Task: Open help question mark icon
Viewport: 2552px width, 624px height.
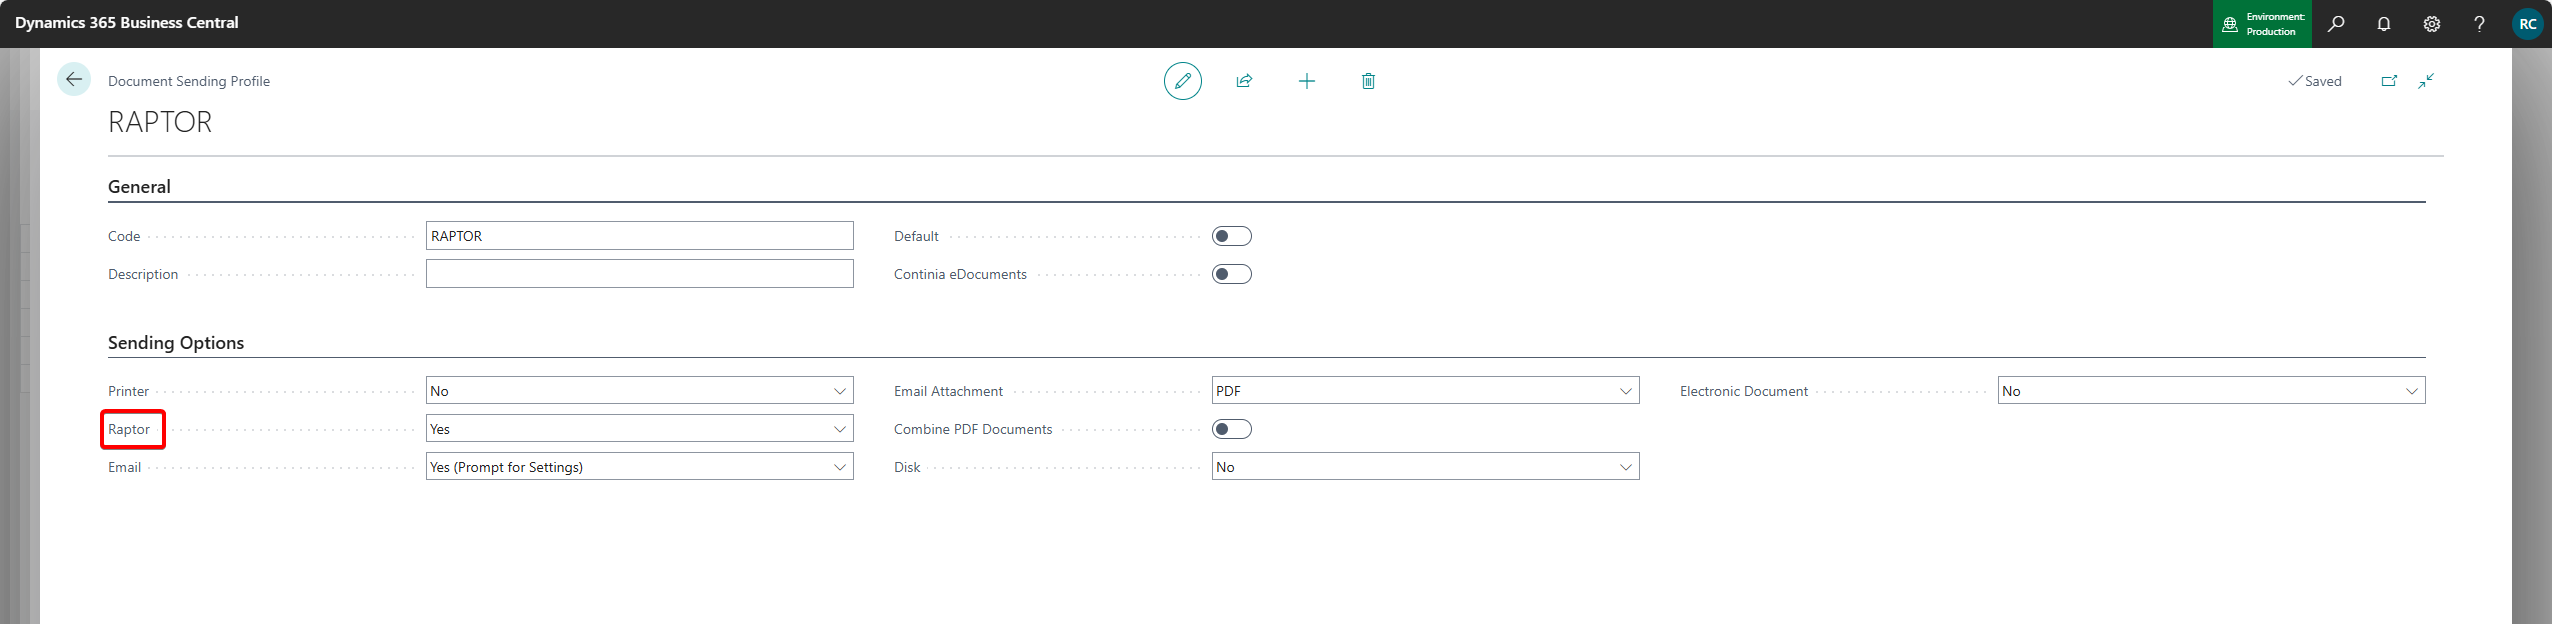Action: pyautogui.click(x=2479, y=24)
